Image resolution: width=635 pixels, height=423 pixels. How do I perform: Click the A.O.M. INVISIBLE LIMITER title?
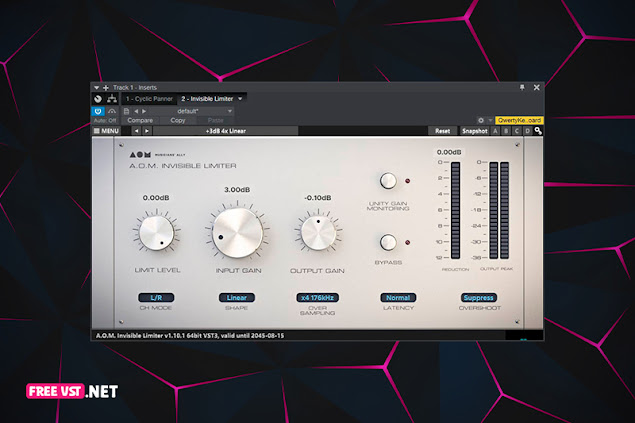(x=183, y=166)
